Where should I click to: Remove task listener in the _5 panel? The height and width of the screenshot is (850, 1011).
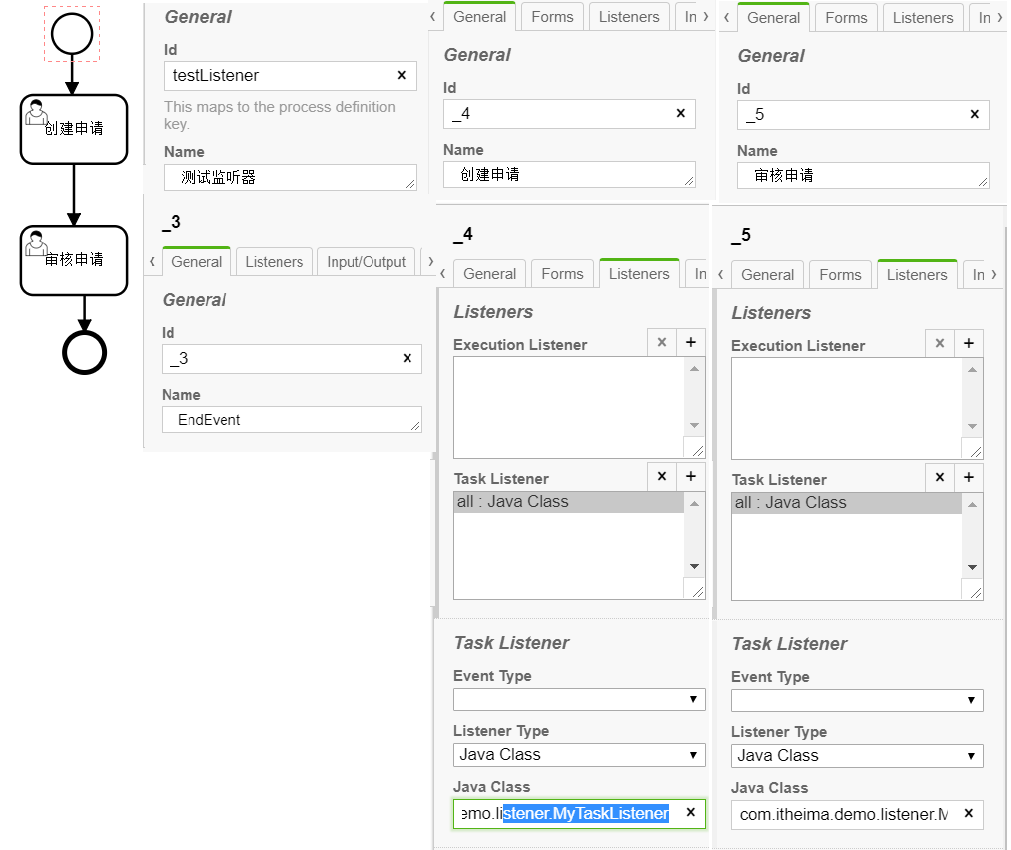(x=939, y=477)
